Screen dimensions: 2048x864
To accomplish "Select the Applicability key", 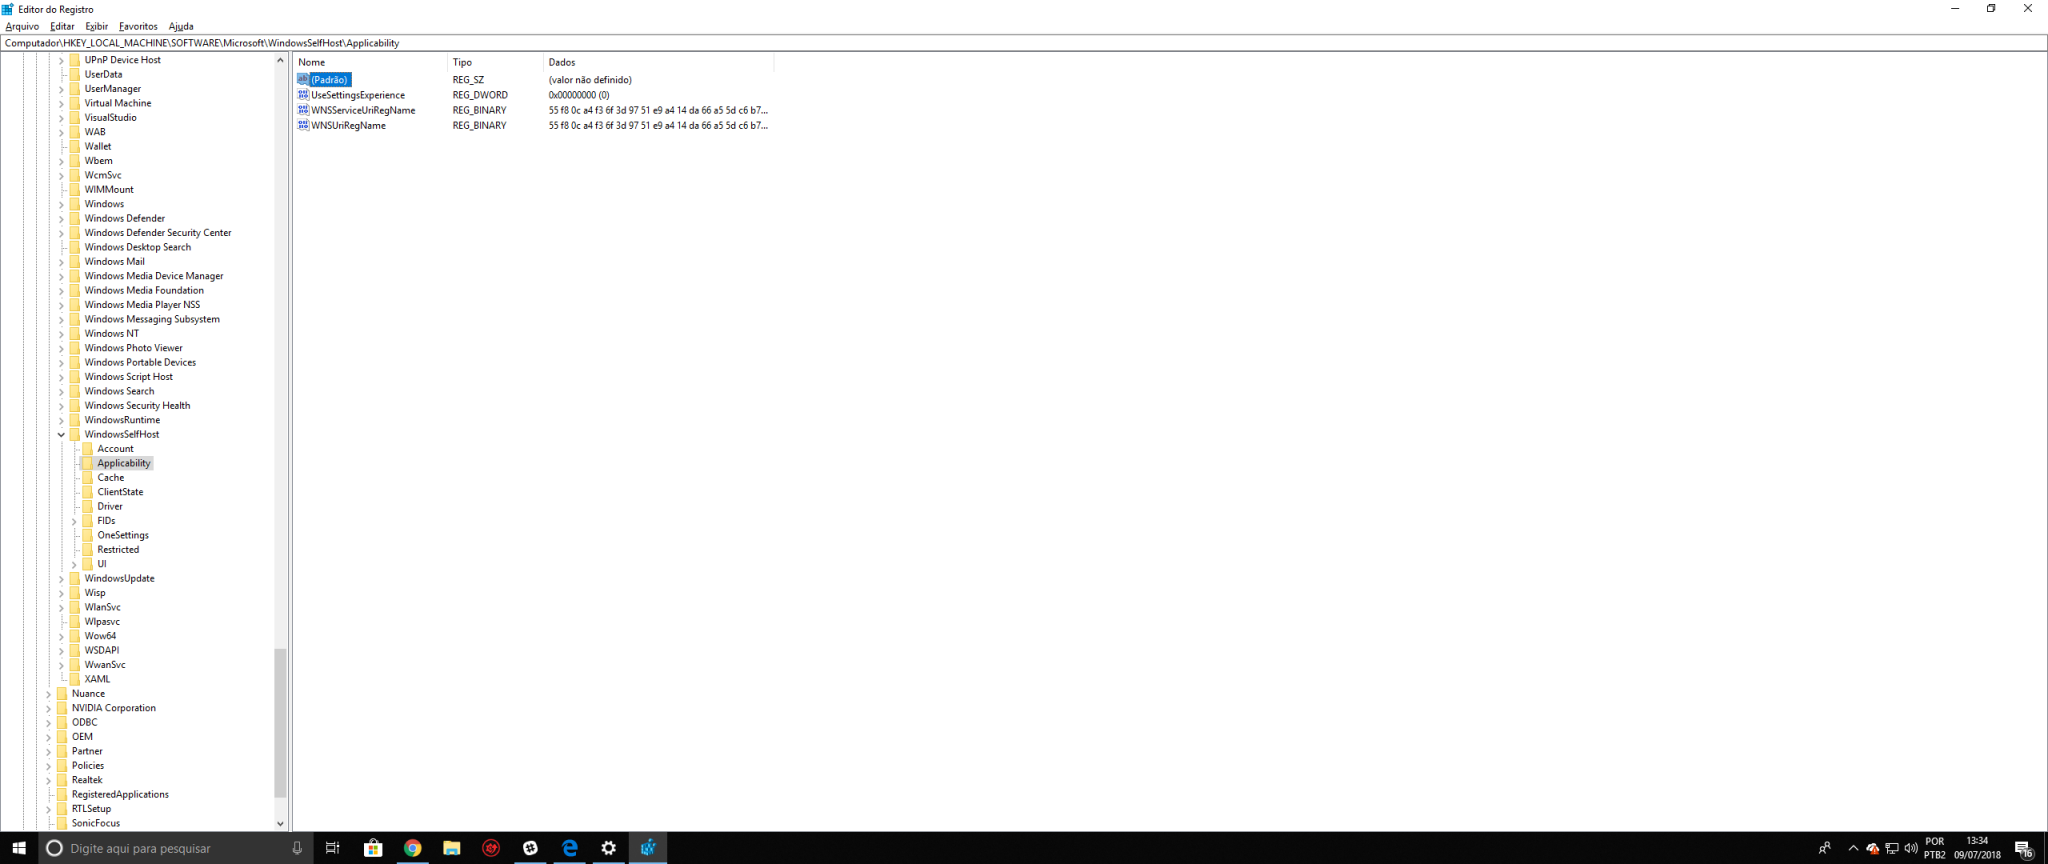I will click(x=124, y=463).
